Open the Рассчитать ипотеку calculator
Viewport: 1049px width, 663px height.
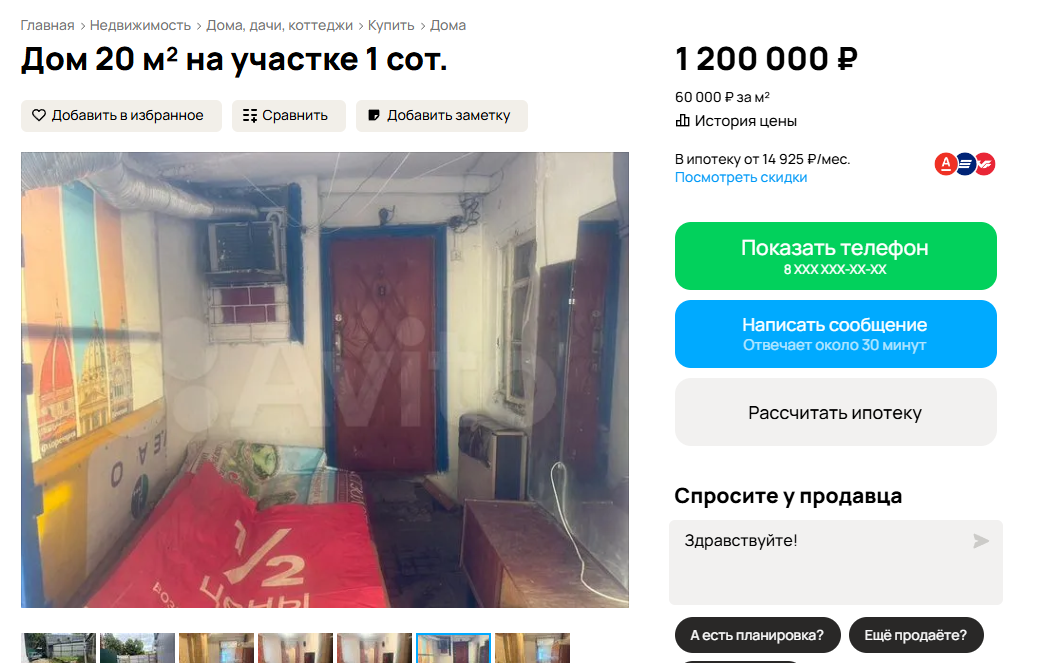tap(836, 412)
